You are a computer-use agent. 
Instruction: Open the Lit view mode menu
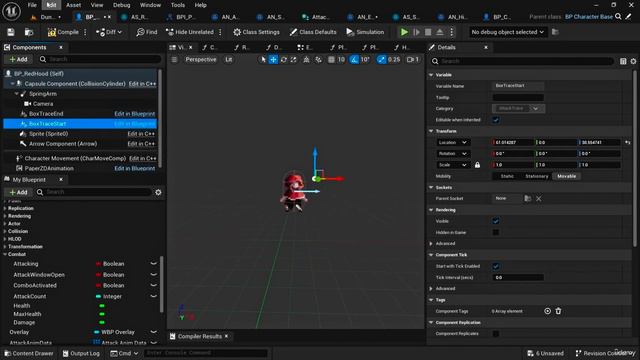[229, 60]
